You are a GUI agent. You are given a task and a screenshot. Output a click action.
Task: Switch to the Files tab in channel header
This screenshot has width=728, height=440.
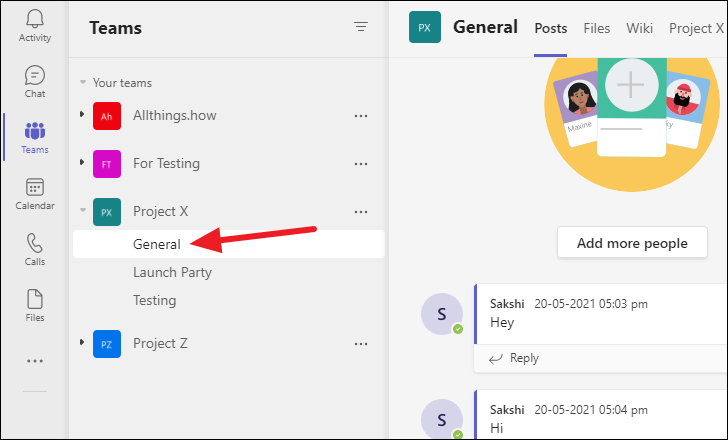click(x=597, y=28)
